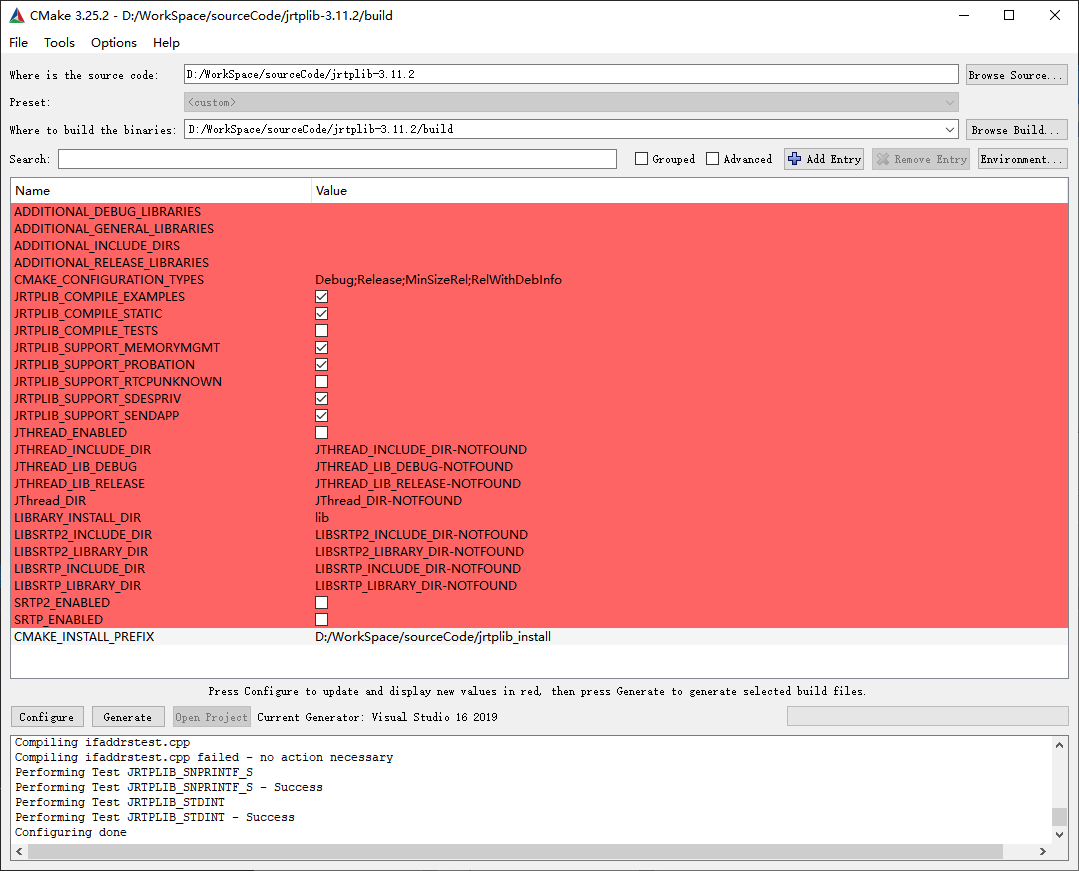Image resolution: width=1079 pixels, height=871 pixels.
Task: Select the CMAKE_INSTALL_PREFIX entry name
Action: coord(84,636)
